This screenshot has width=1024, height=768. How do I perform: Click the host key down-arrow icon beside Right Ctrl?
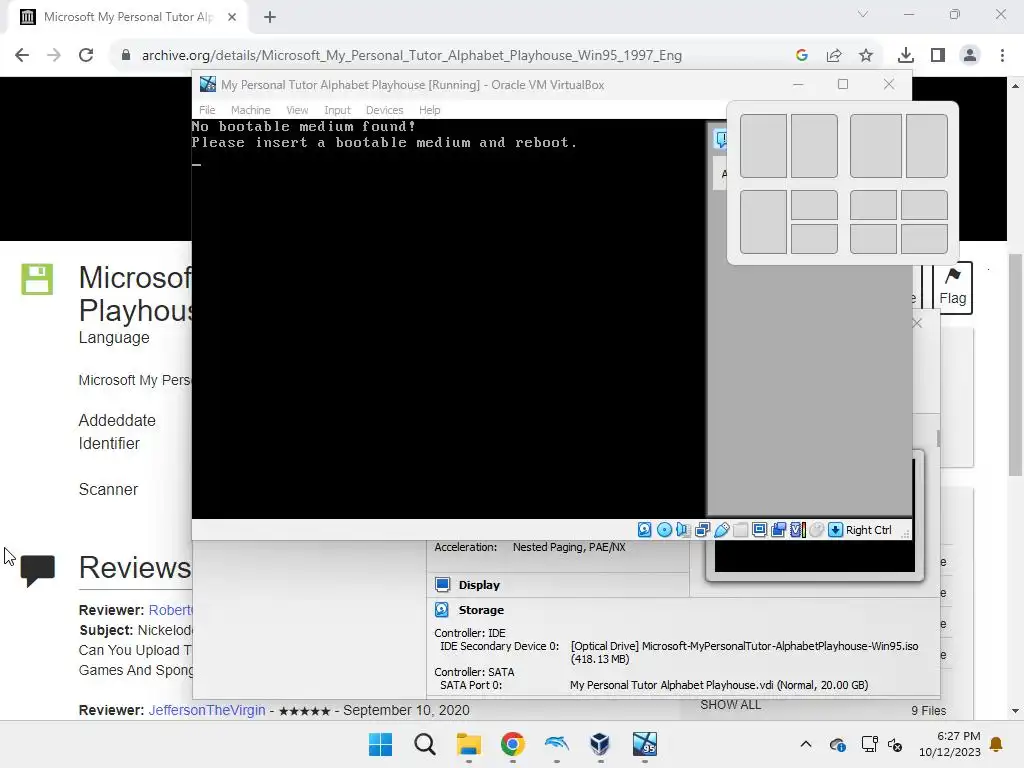(835, 530)
